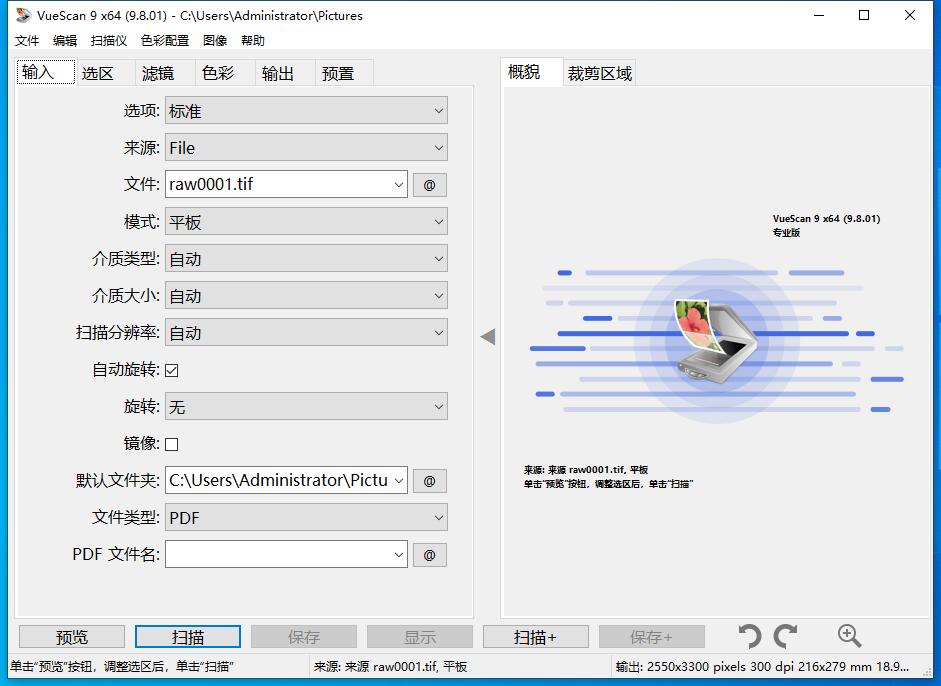The height and width of the screenshot is (686, 941).
Task: Collapse the settings panel with the arrow
Action: pos(487,337)
